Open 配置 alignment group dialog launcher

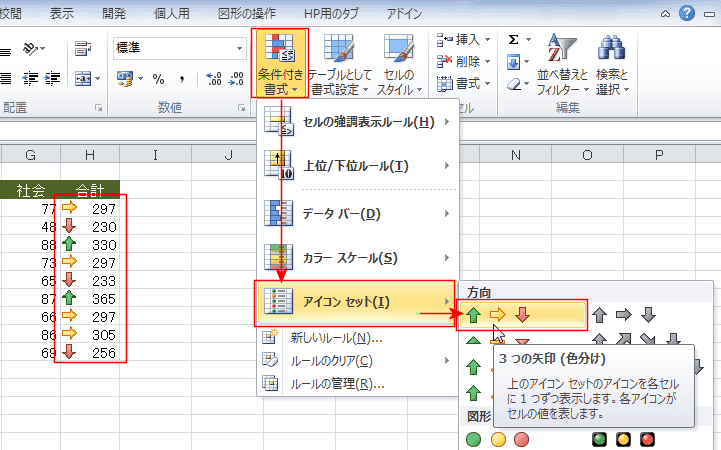click(x=98, y=108)
